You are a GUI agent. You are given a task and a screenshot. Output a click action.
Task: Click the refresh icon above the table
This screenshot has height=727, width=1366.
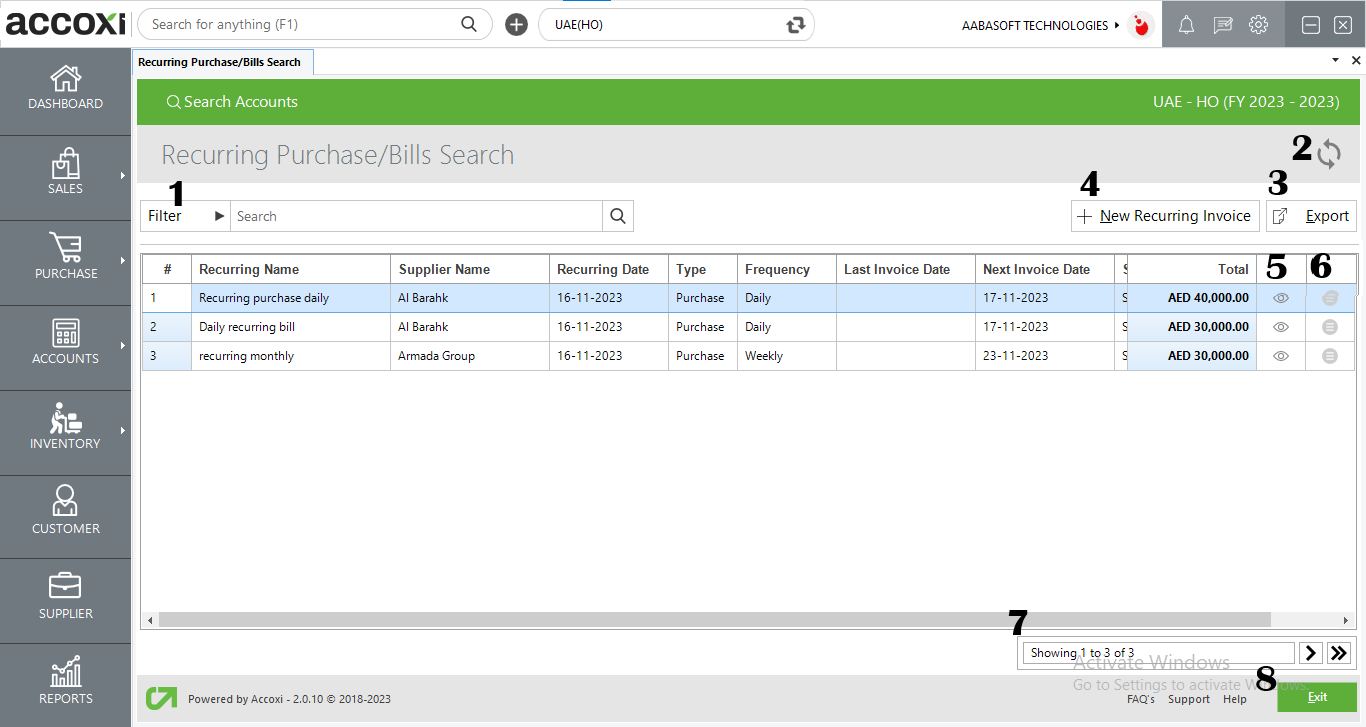[1330, 154]
